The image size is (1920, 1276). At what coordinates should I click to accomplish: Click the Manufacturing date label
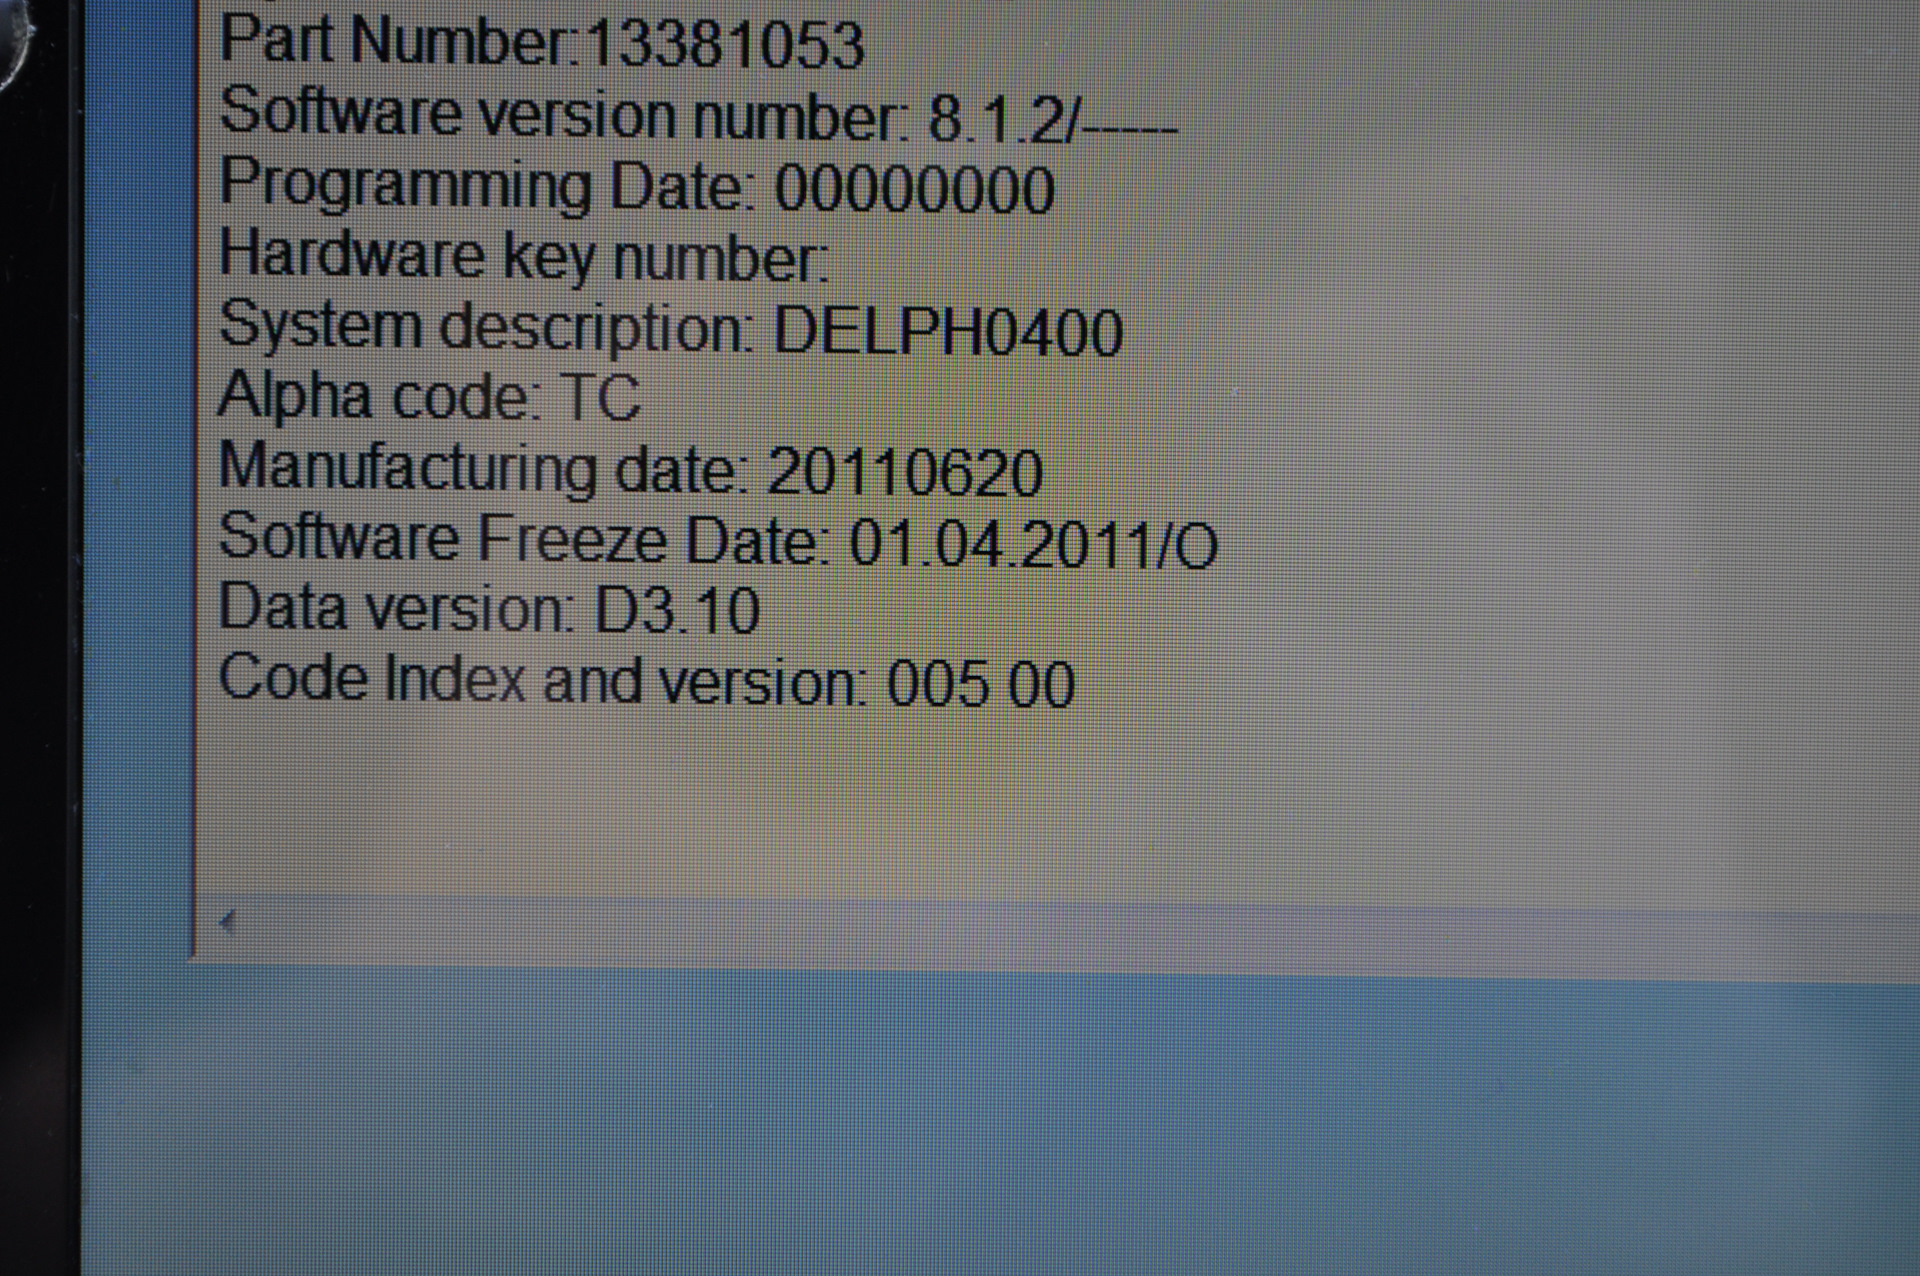[x=484, y=468]
